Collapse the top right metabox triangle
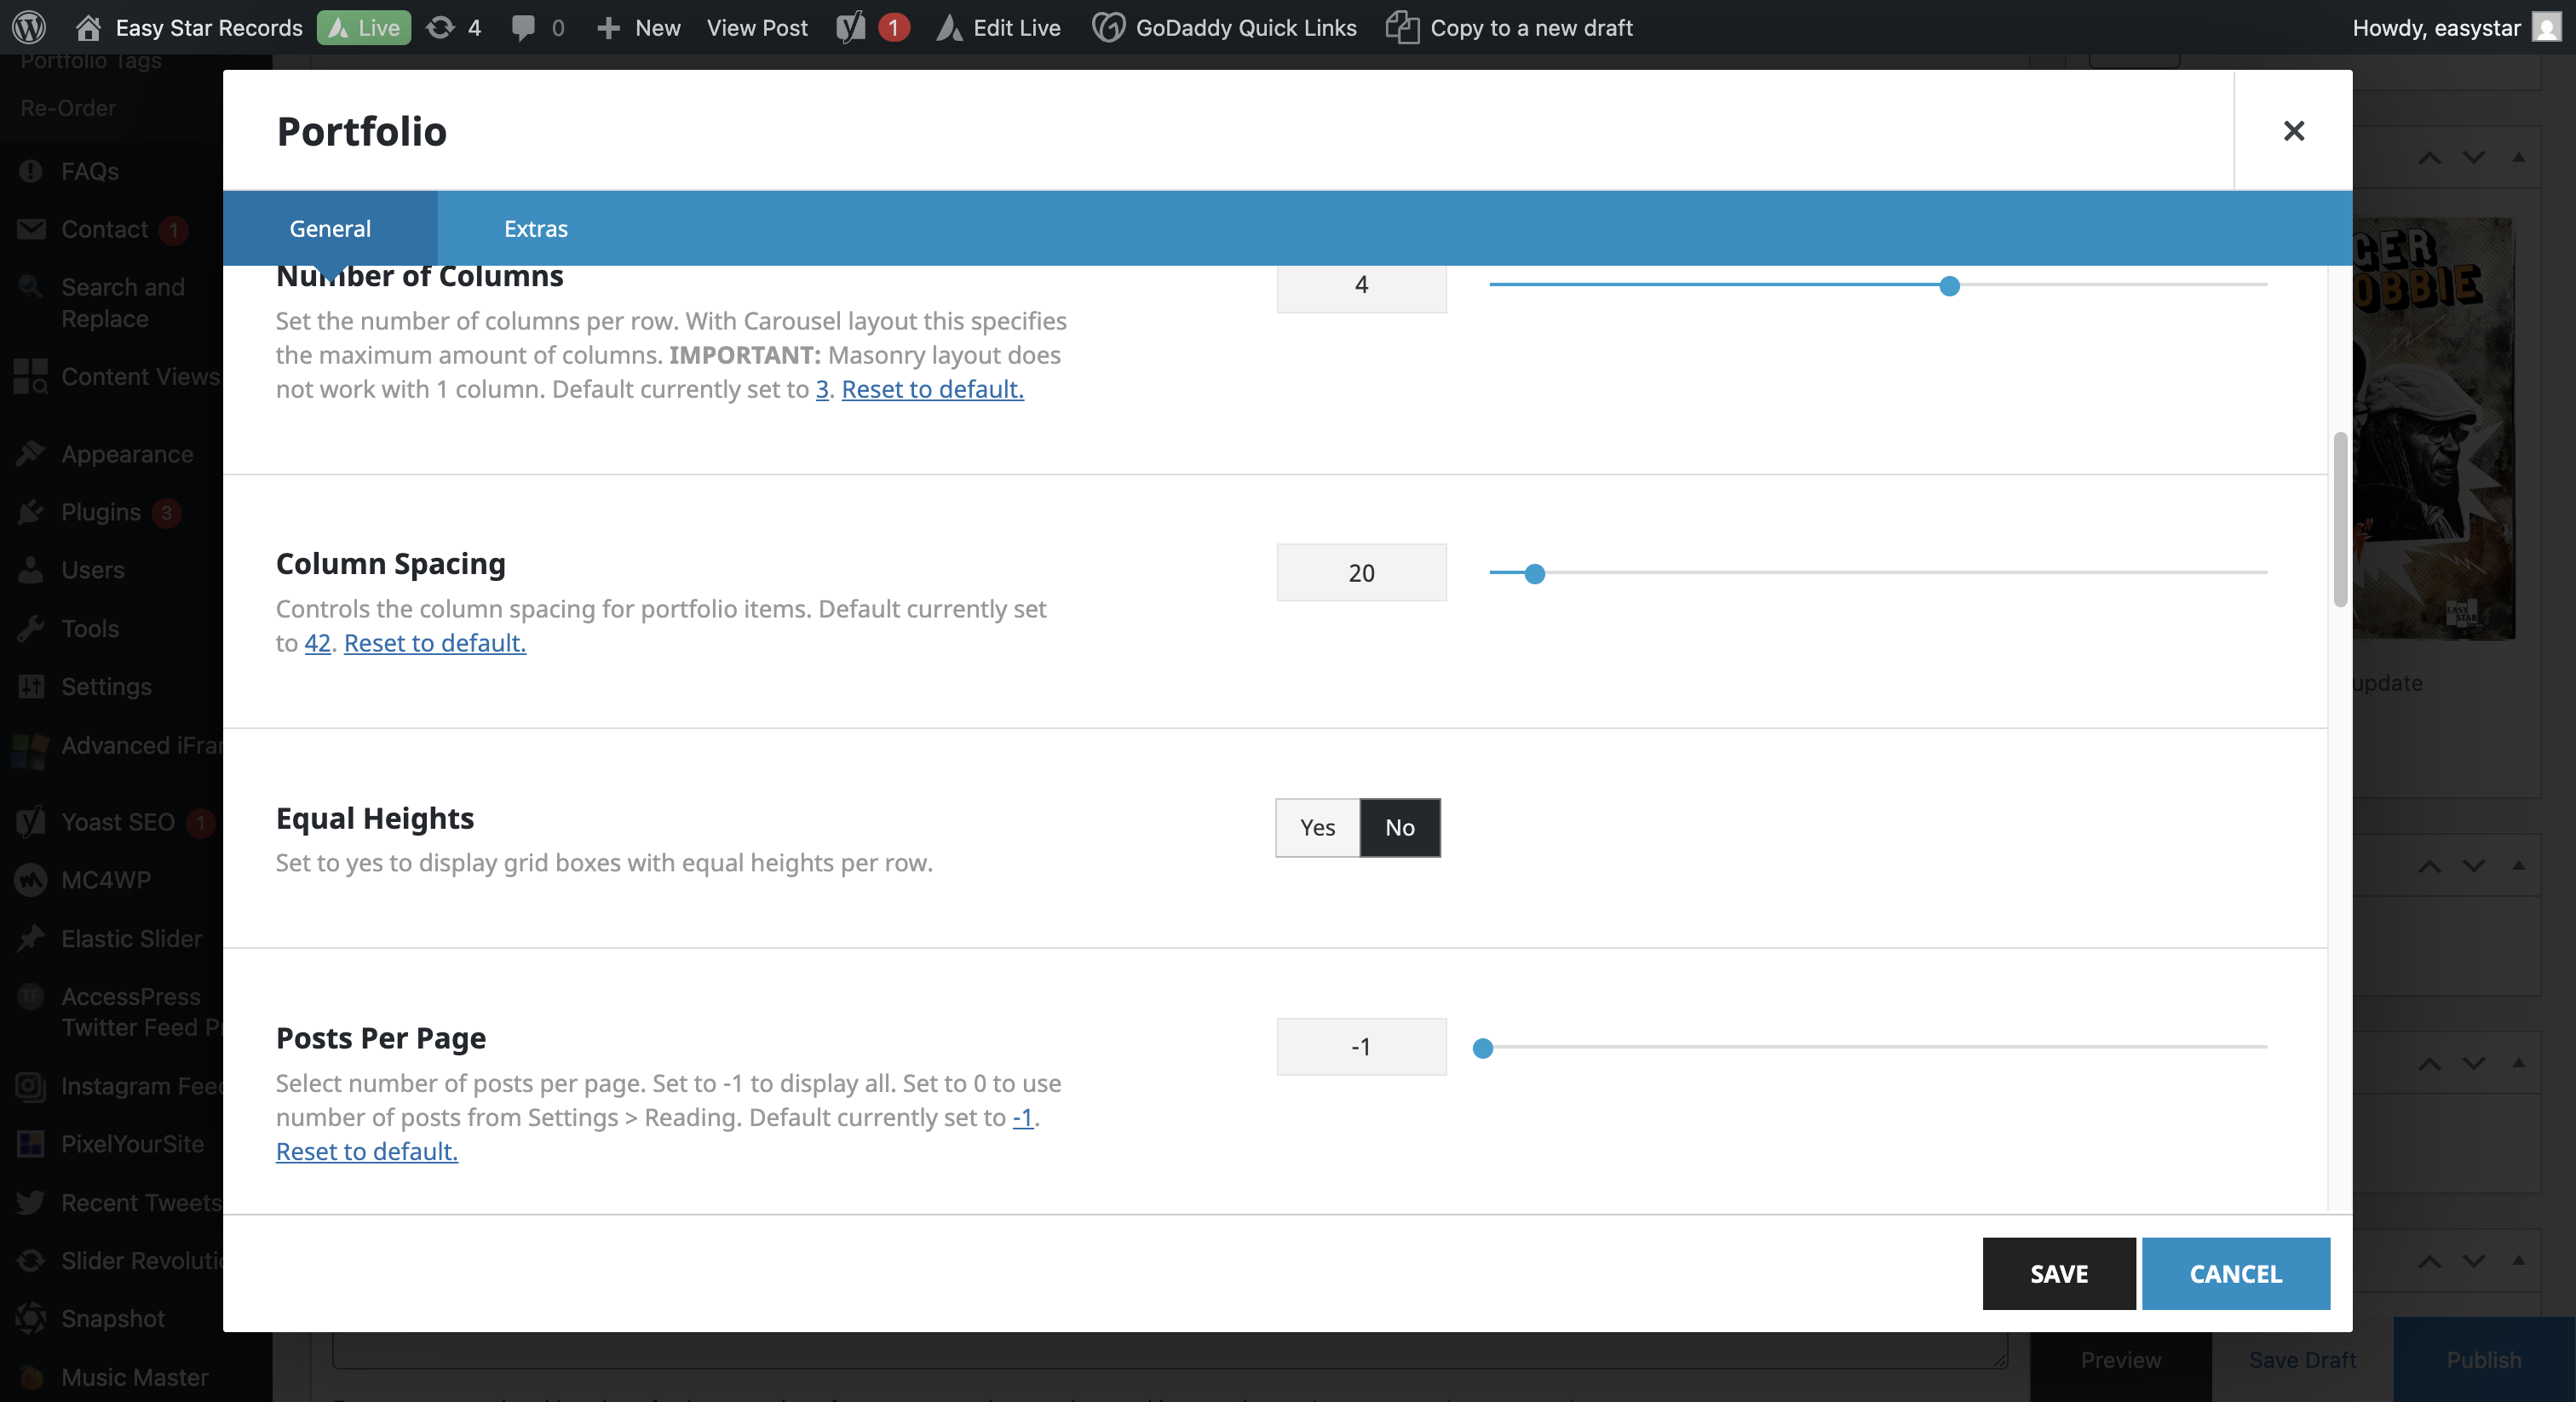2576x1402 pixels. tap(2518, 157)
